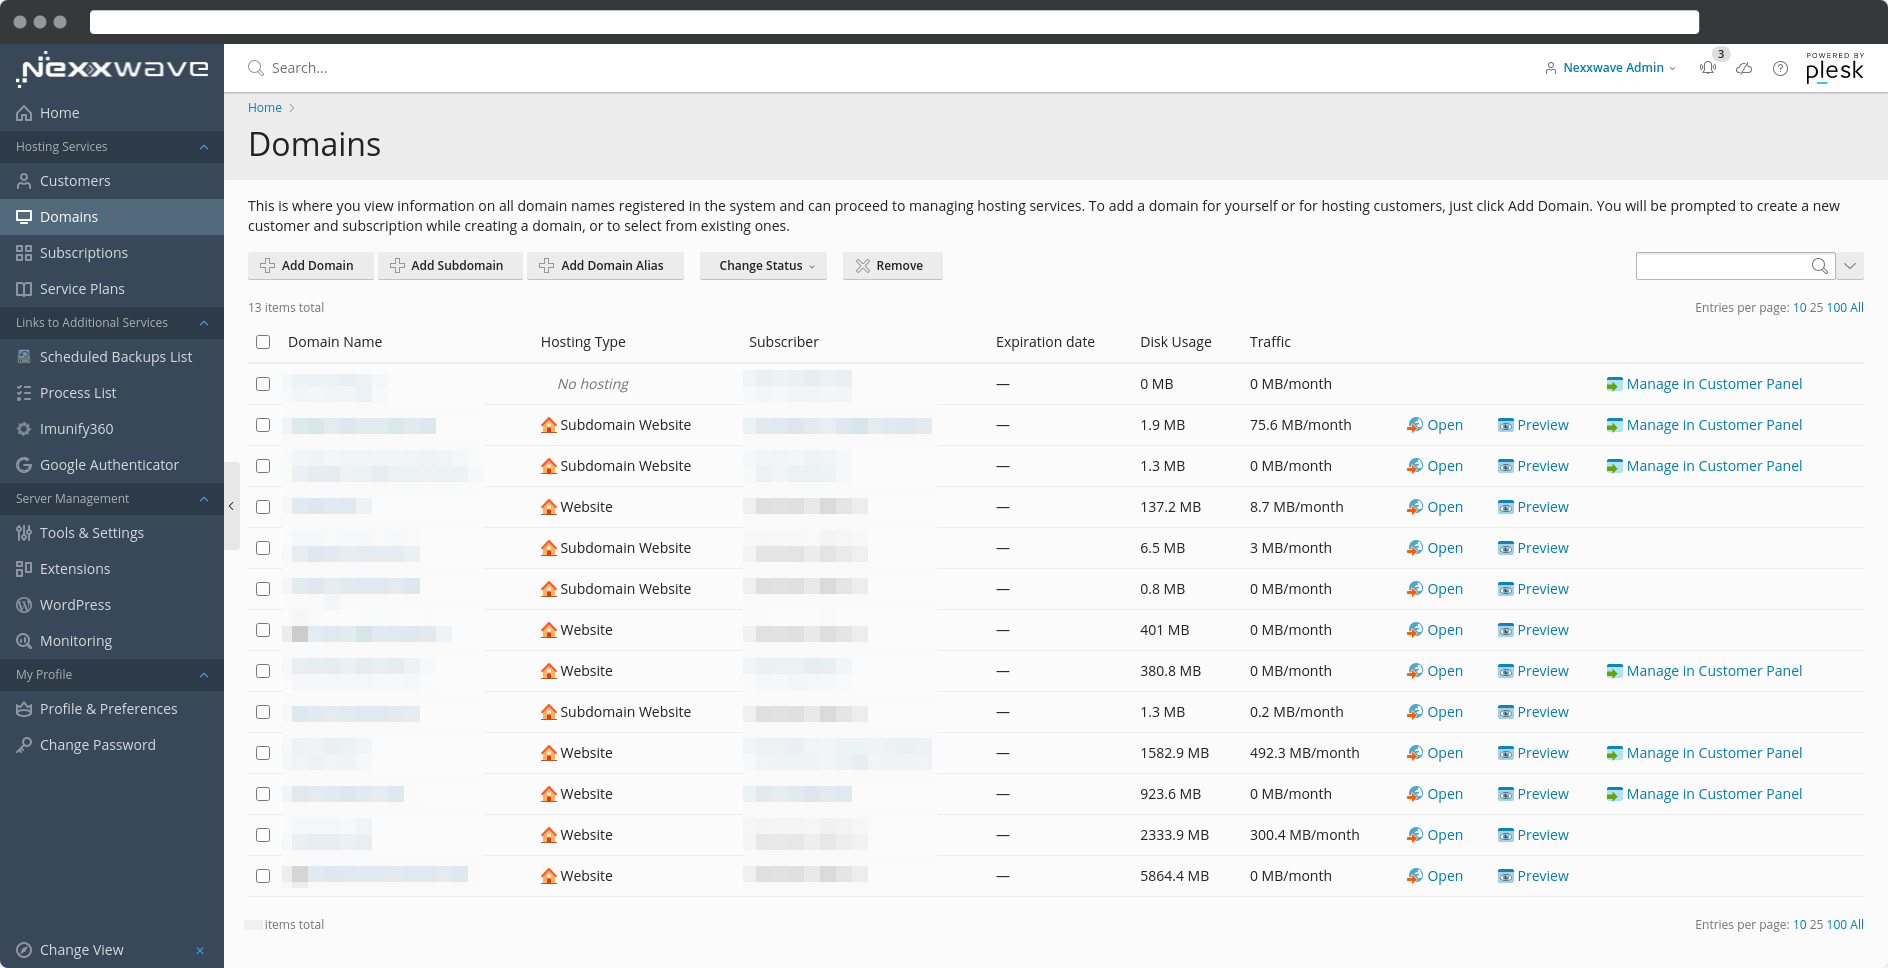Open the Change Status dropdown
The height and width of the screenshot is (968, 1888).
[763, 266]
